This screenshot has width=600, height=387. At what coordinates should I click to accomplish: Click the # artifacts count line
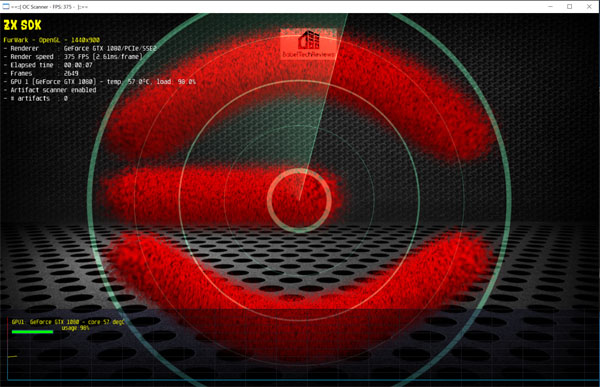coord(36,98)
